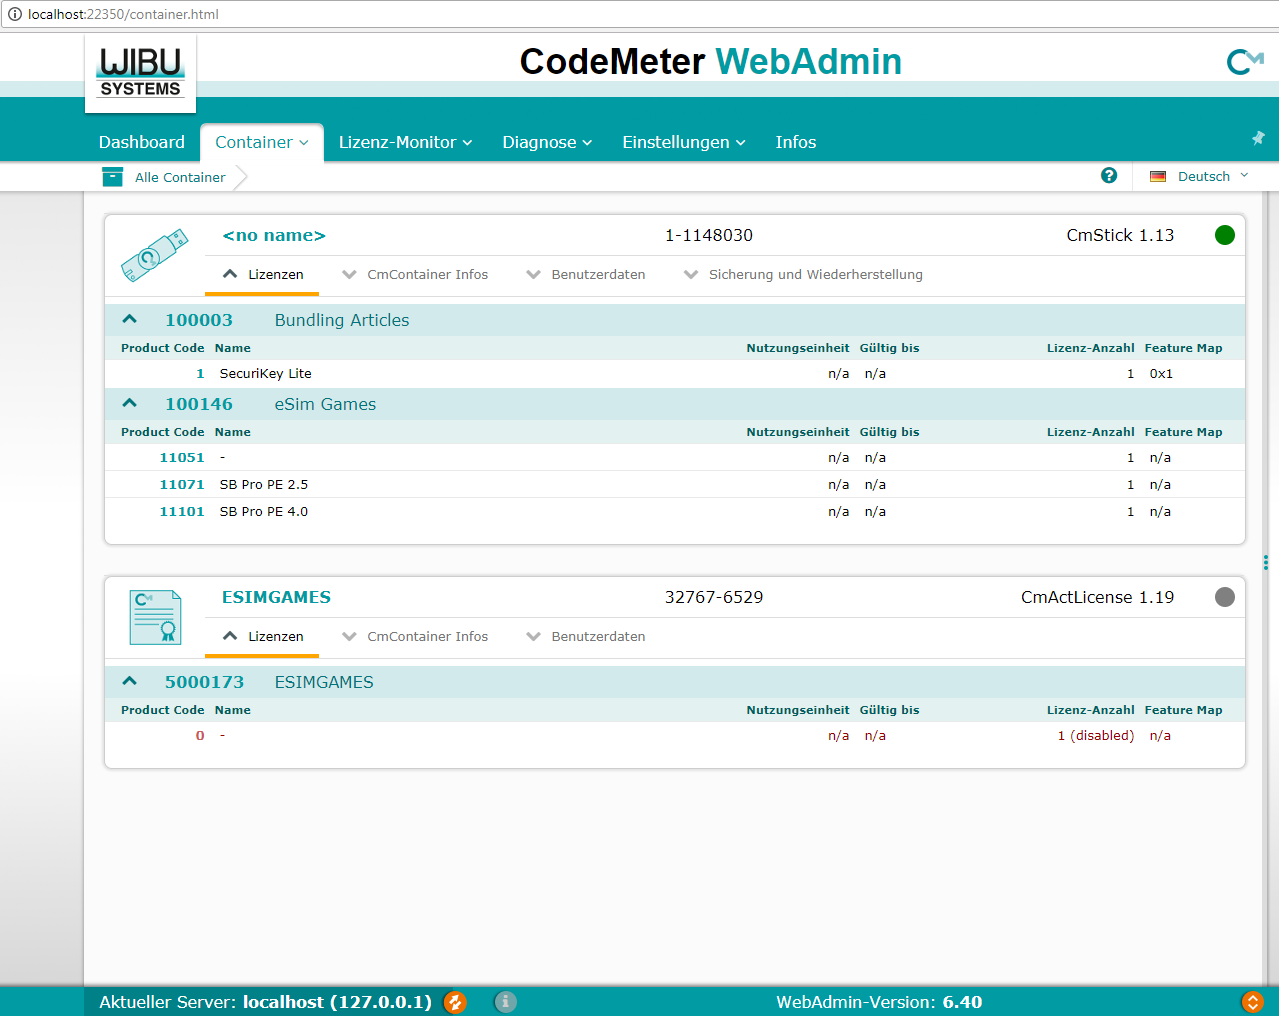
Task: Click the Alle Container breadcrumb
Action: tap(180, 177)
